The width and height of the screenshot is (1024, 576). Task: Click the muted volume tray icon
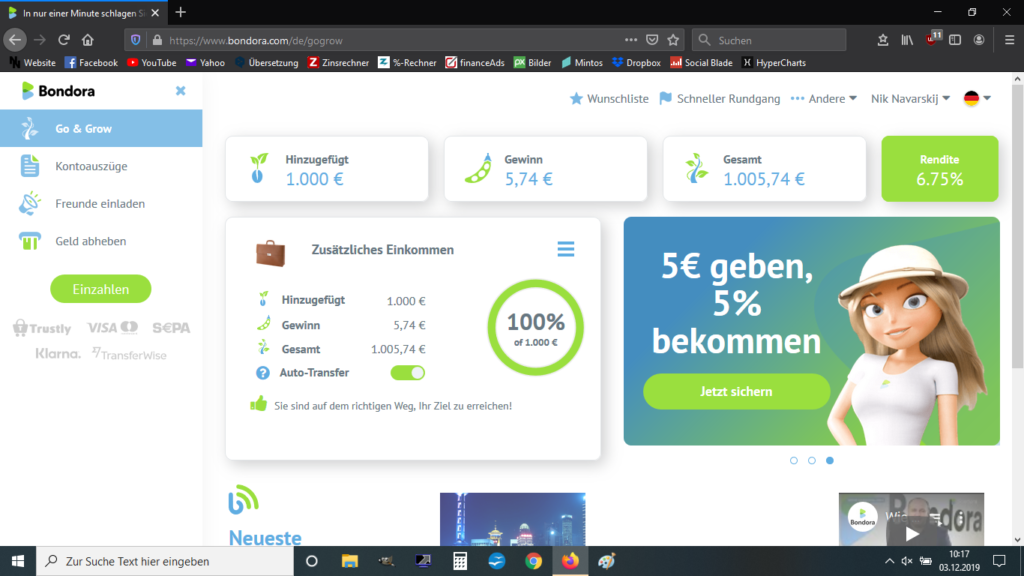pos(907,561)
